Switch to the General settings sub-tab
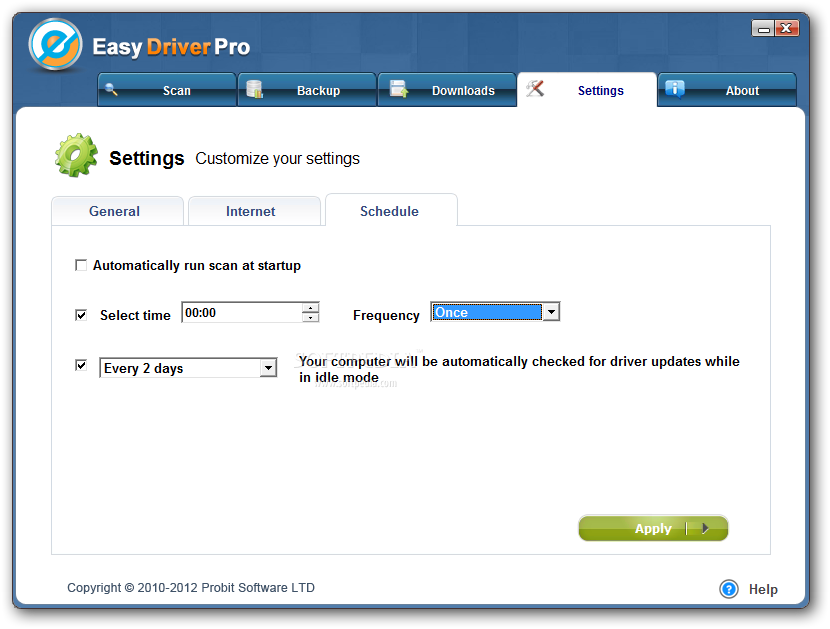Screen dimensions: 830x629 coord(118,211)
